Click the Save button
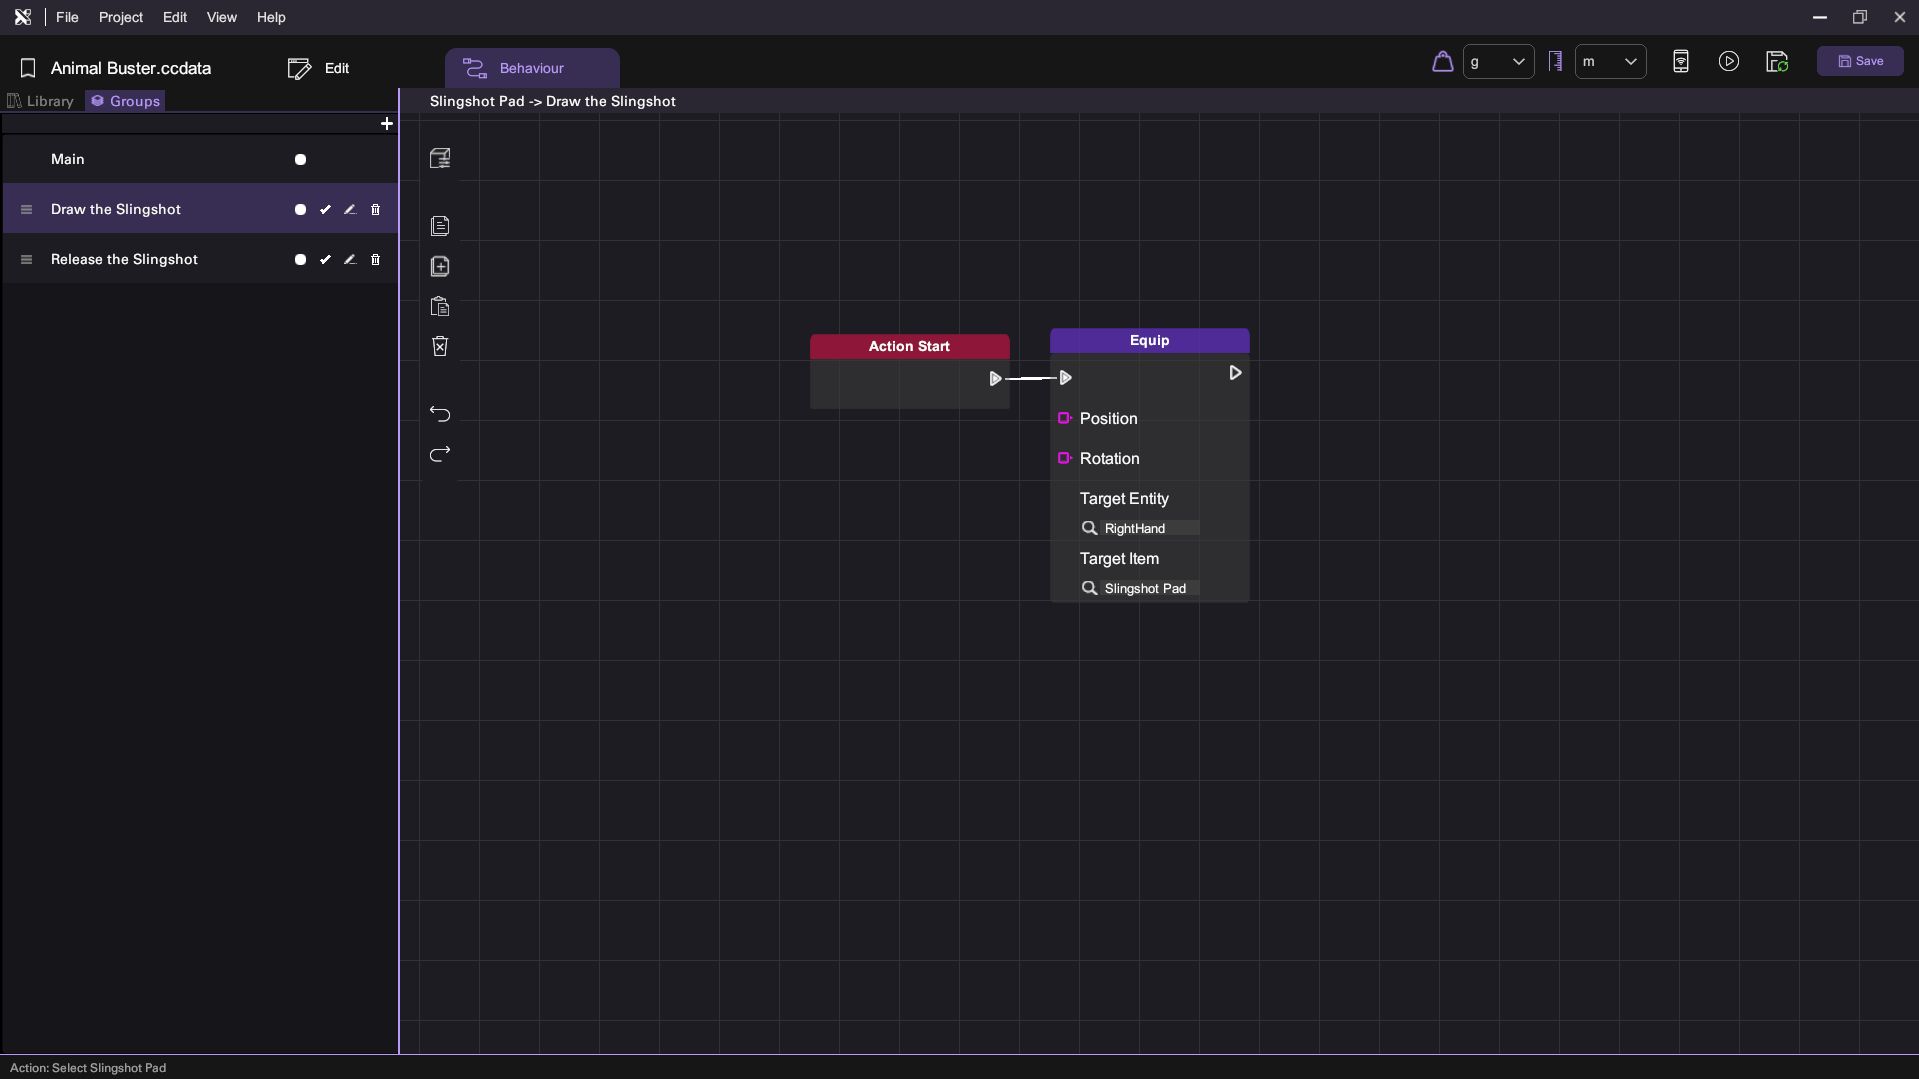This screenshot has width=1919, height=1079. pyautogui.click(x=1860, y=62)
